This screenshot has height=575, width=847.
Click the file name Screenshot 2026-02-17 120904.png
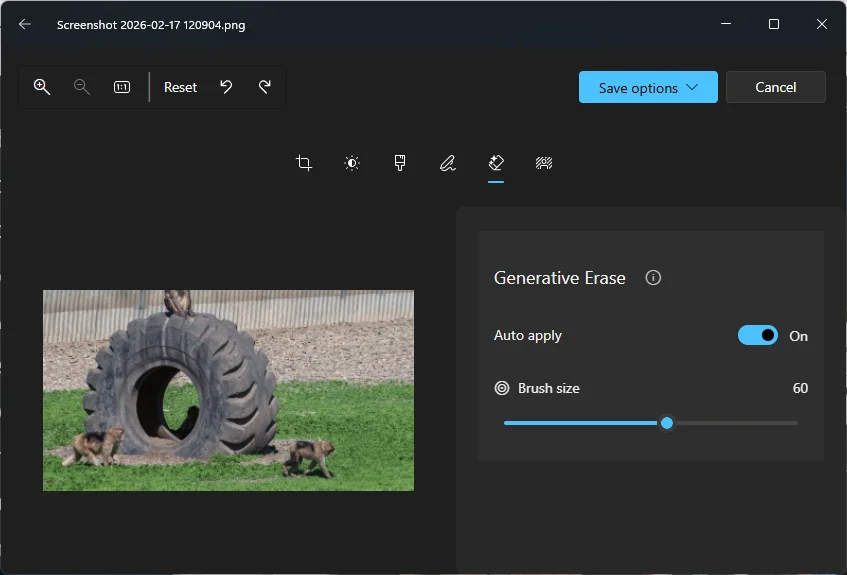click(x=151, y=25)
